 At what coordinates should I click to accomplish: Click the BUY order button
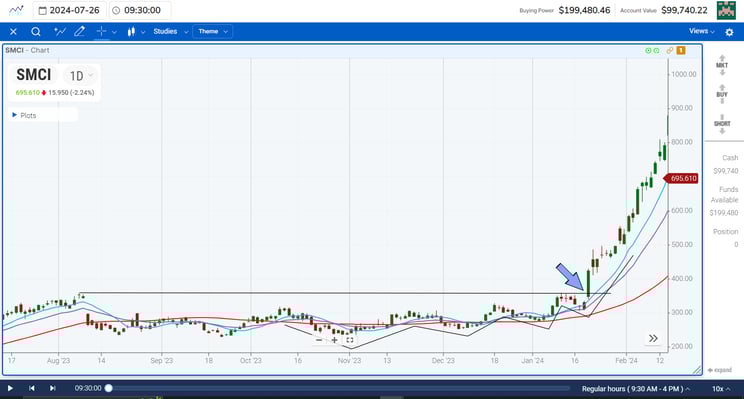click(722, 94)
